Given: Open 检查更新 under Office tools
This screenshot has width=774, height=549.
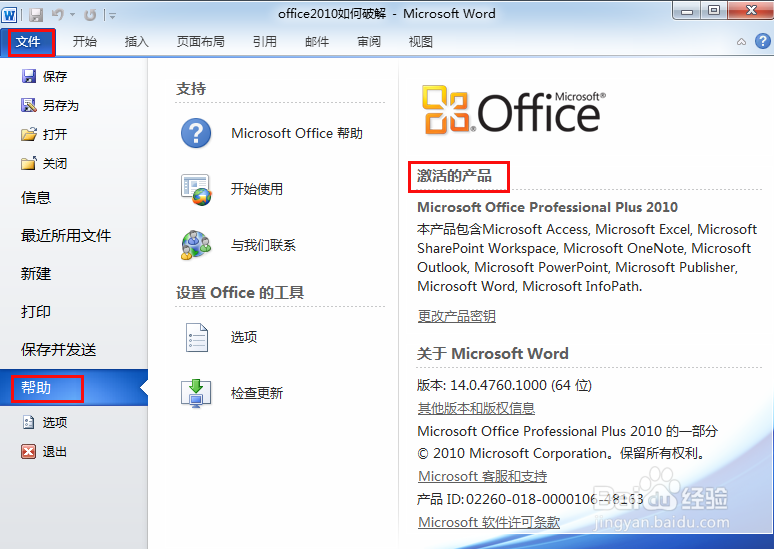Looking at the screenshot, I should pyautogui.click(x=257, y=393).
